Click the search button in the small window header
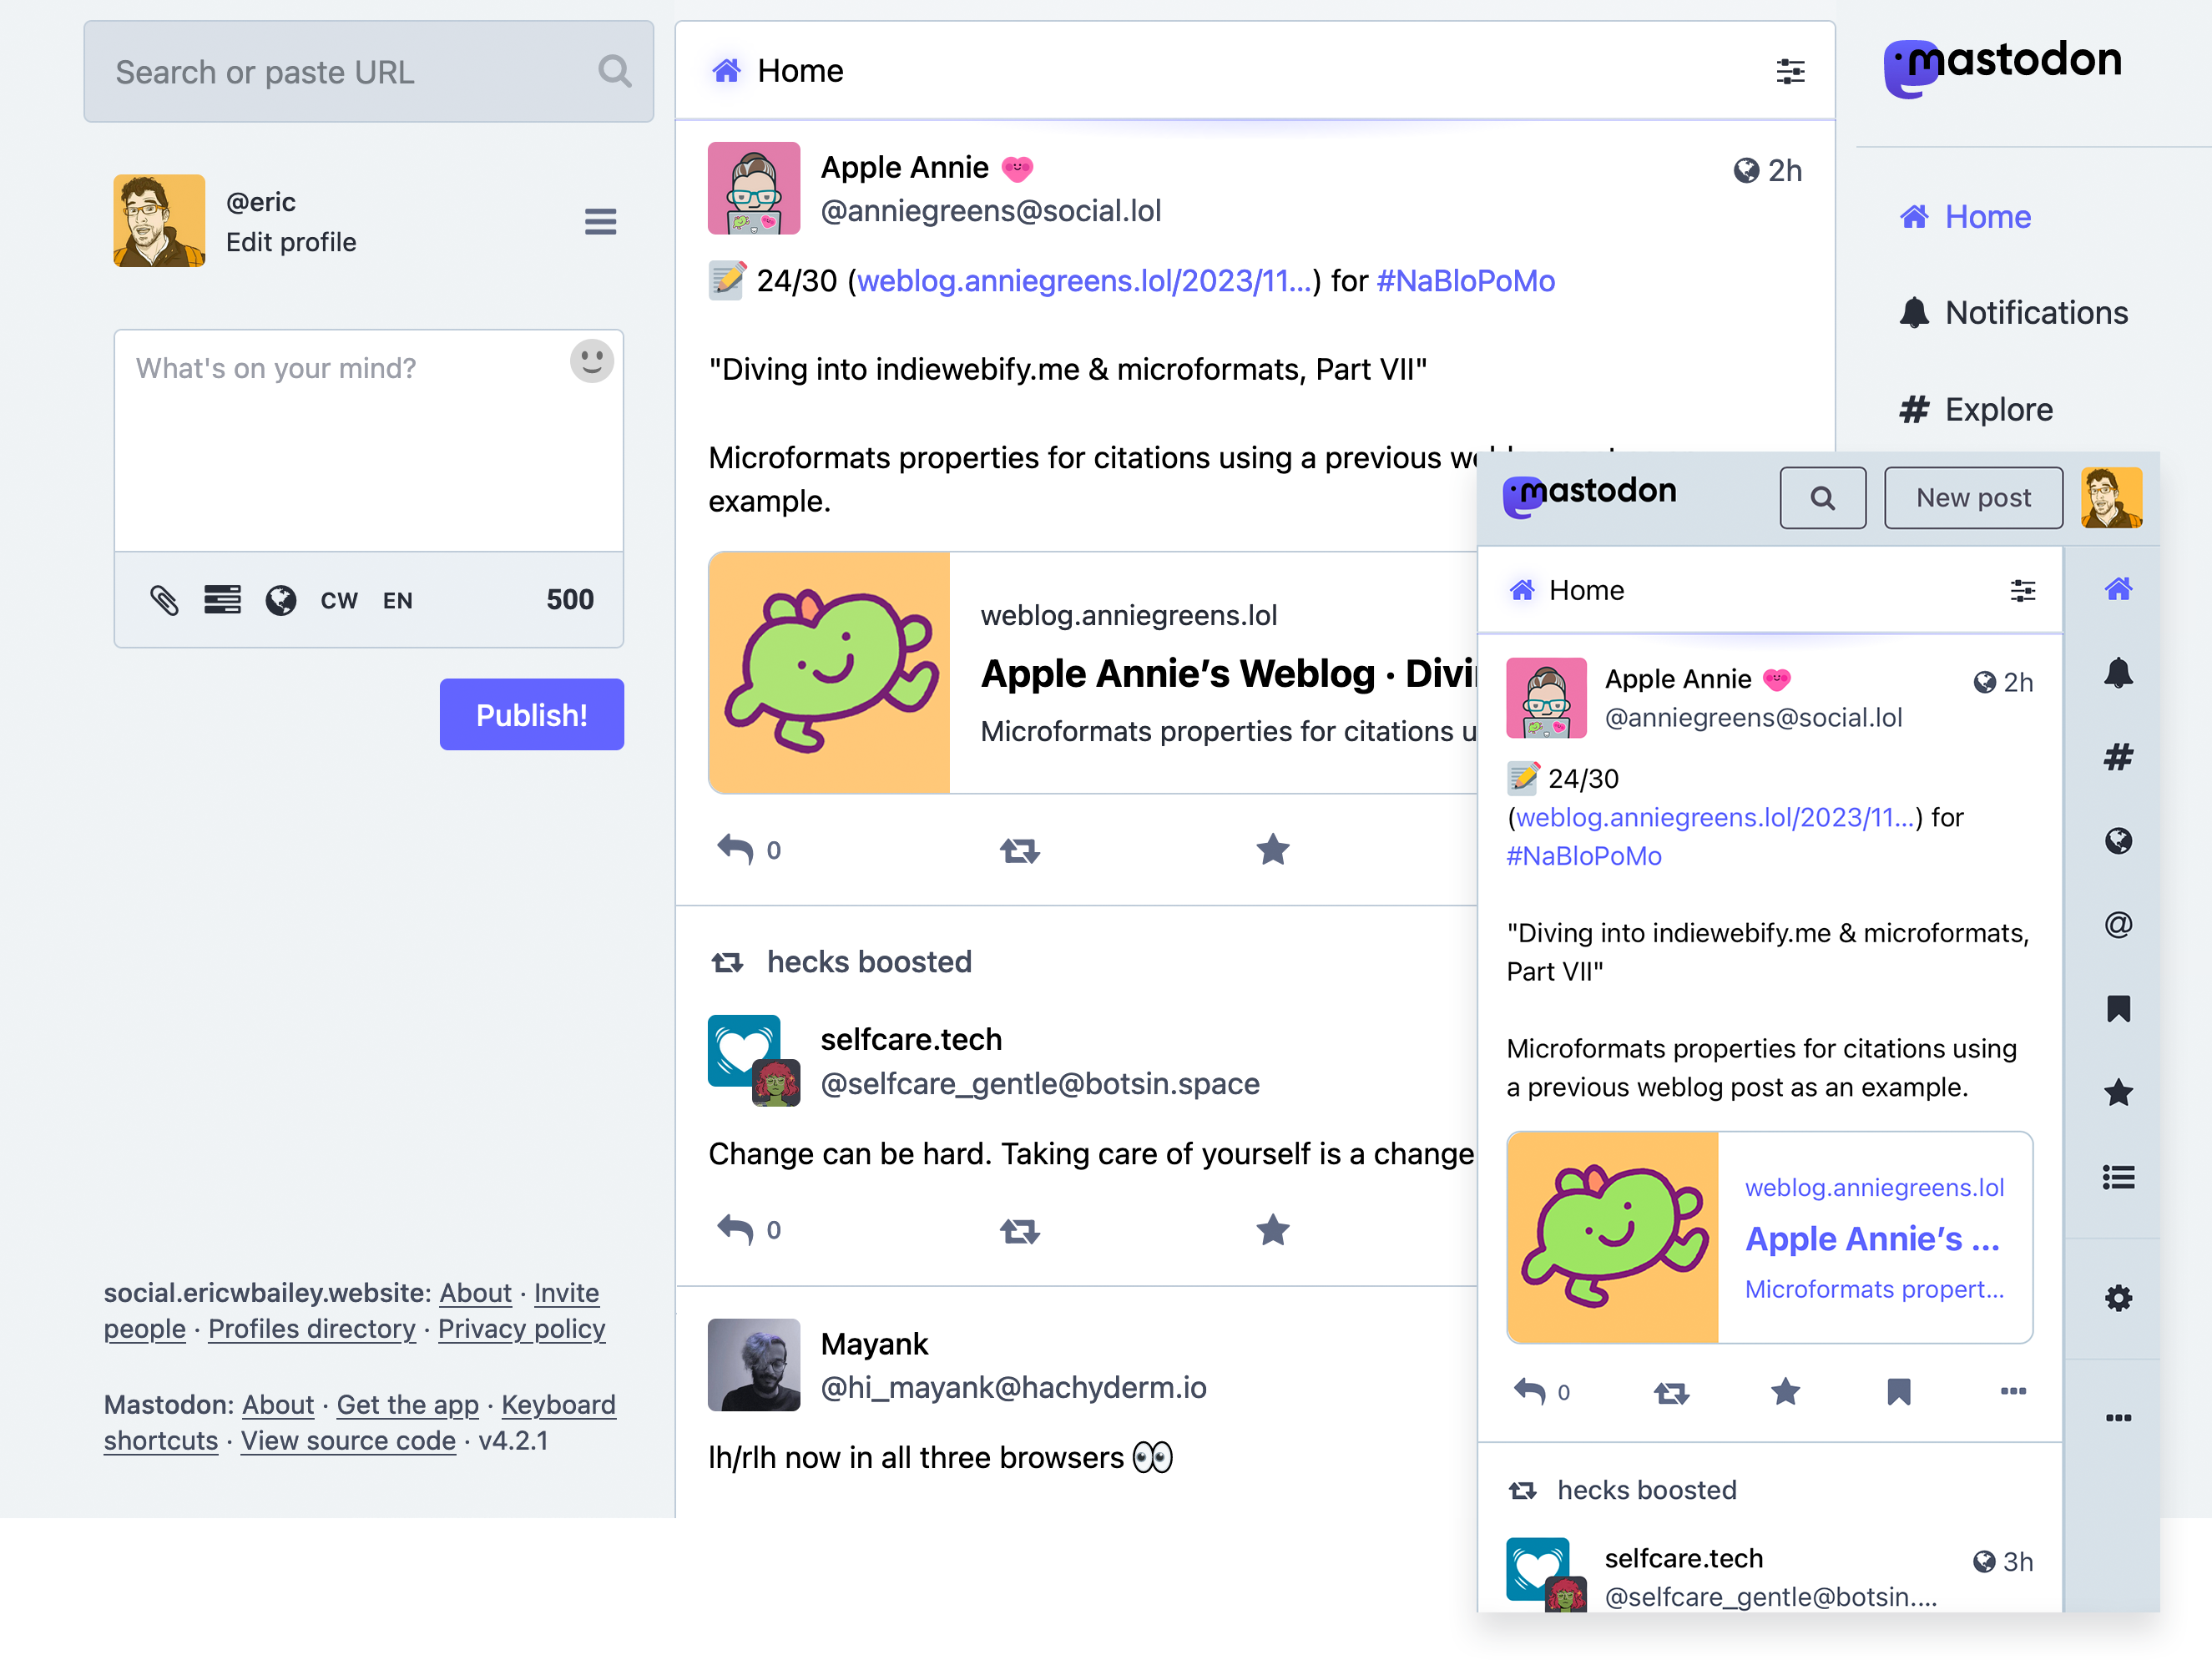 [x=1823, y=498]
